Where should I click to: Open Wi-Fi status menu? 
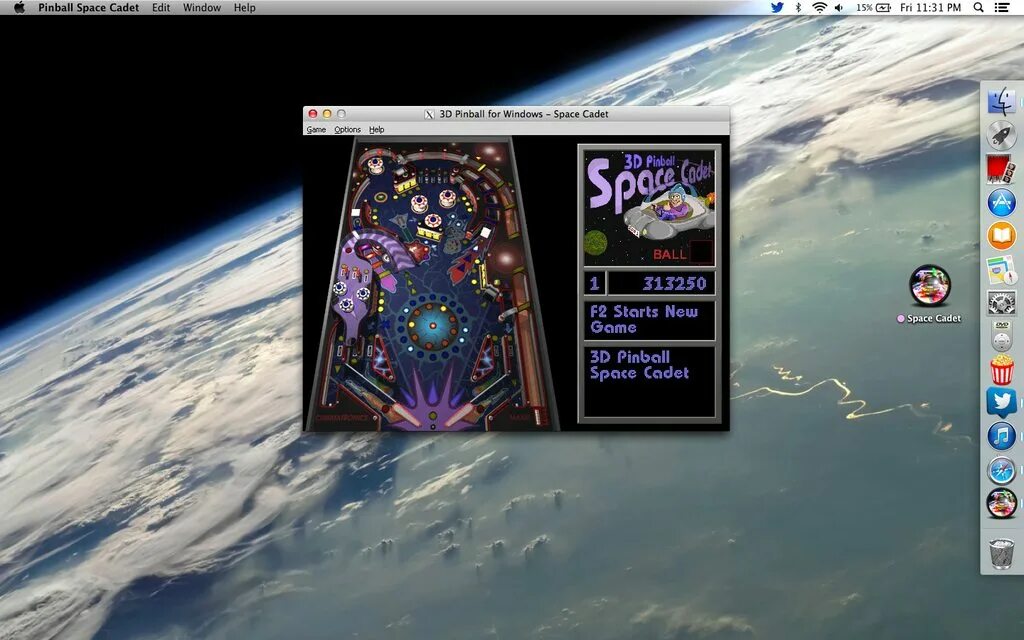(819, 7)
